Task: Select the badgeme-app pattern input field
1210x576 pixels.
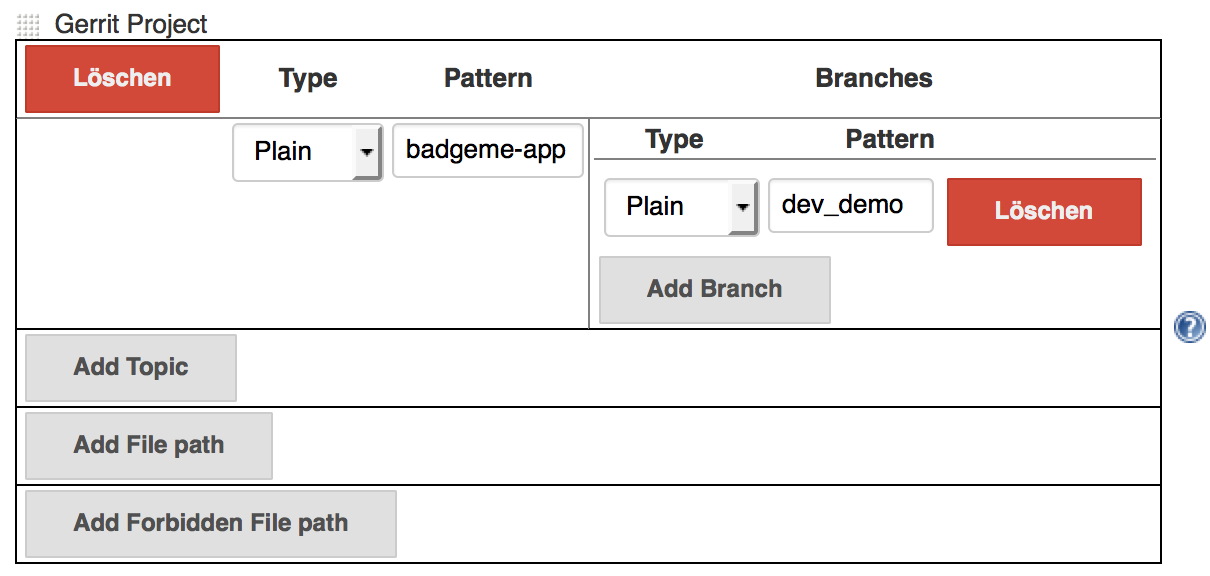Action: pyautogui.click(x=487, y=151)
